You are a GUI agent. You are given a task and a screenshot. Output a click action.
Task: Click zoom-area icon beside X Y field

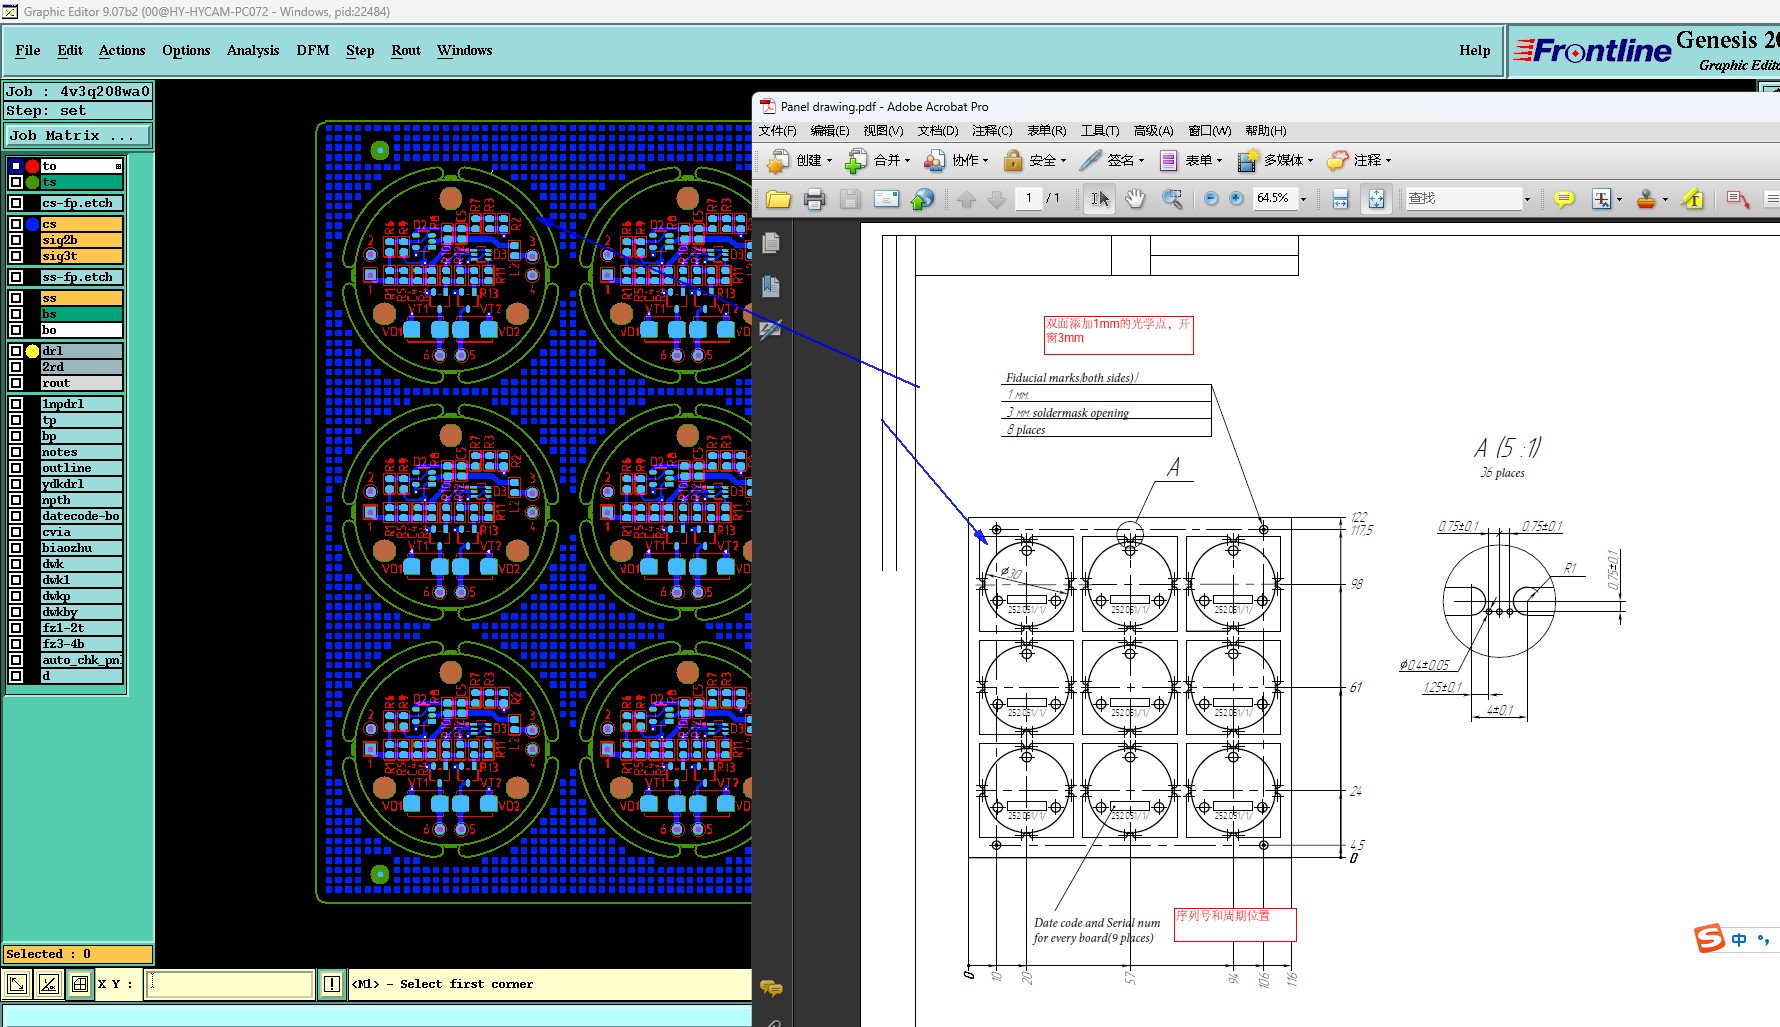[x=17, y=984]
